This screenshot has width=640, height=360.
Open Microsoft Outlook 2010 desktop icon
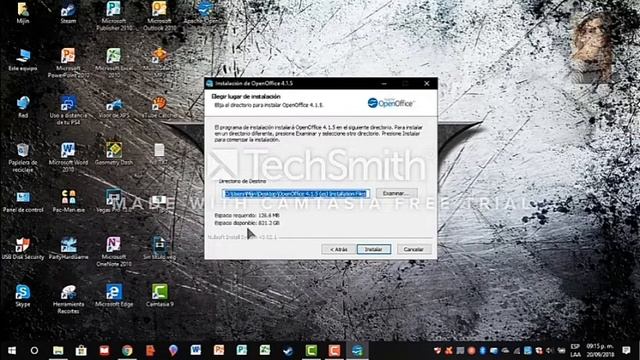(x=160, y=16)
